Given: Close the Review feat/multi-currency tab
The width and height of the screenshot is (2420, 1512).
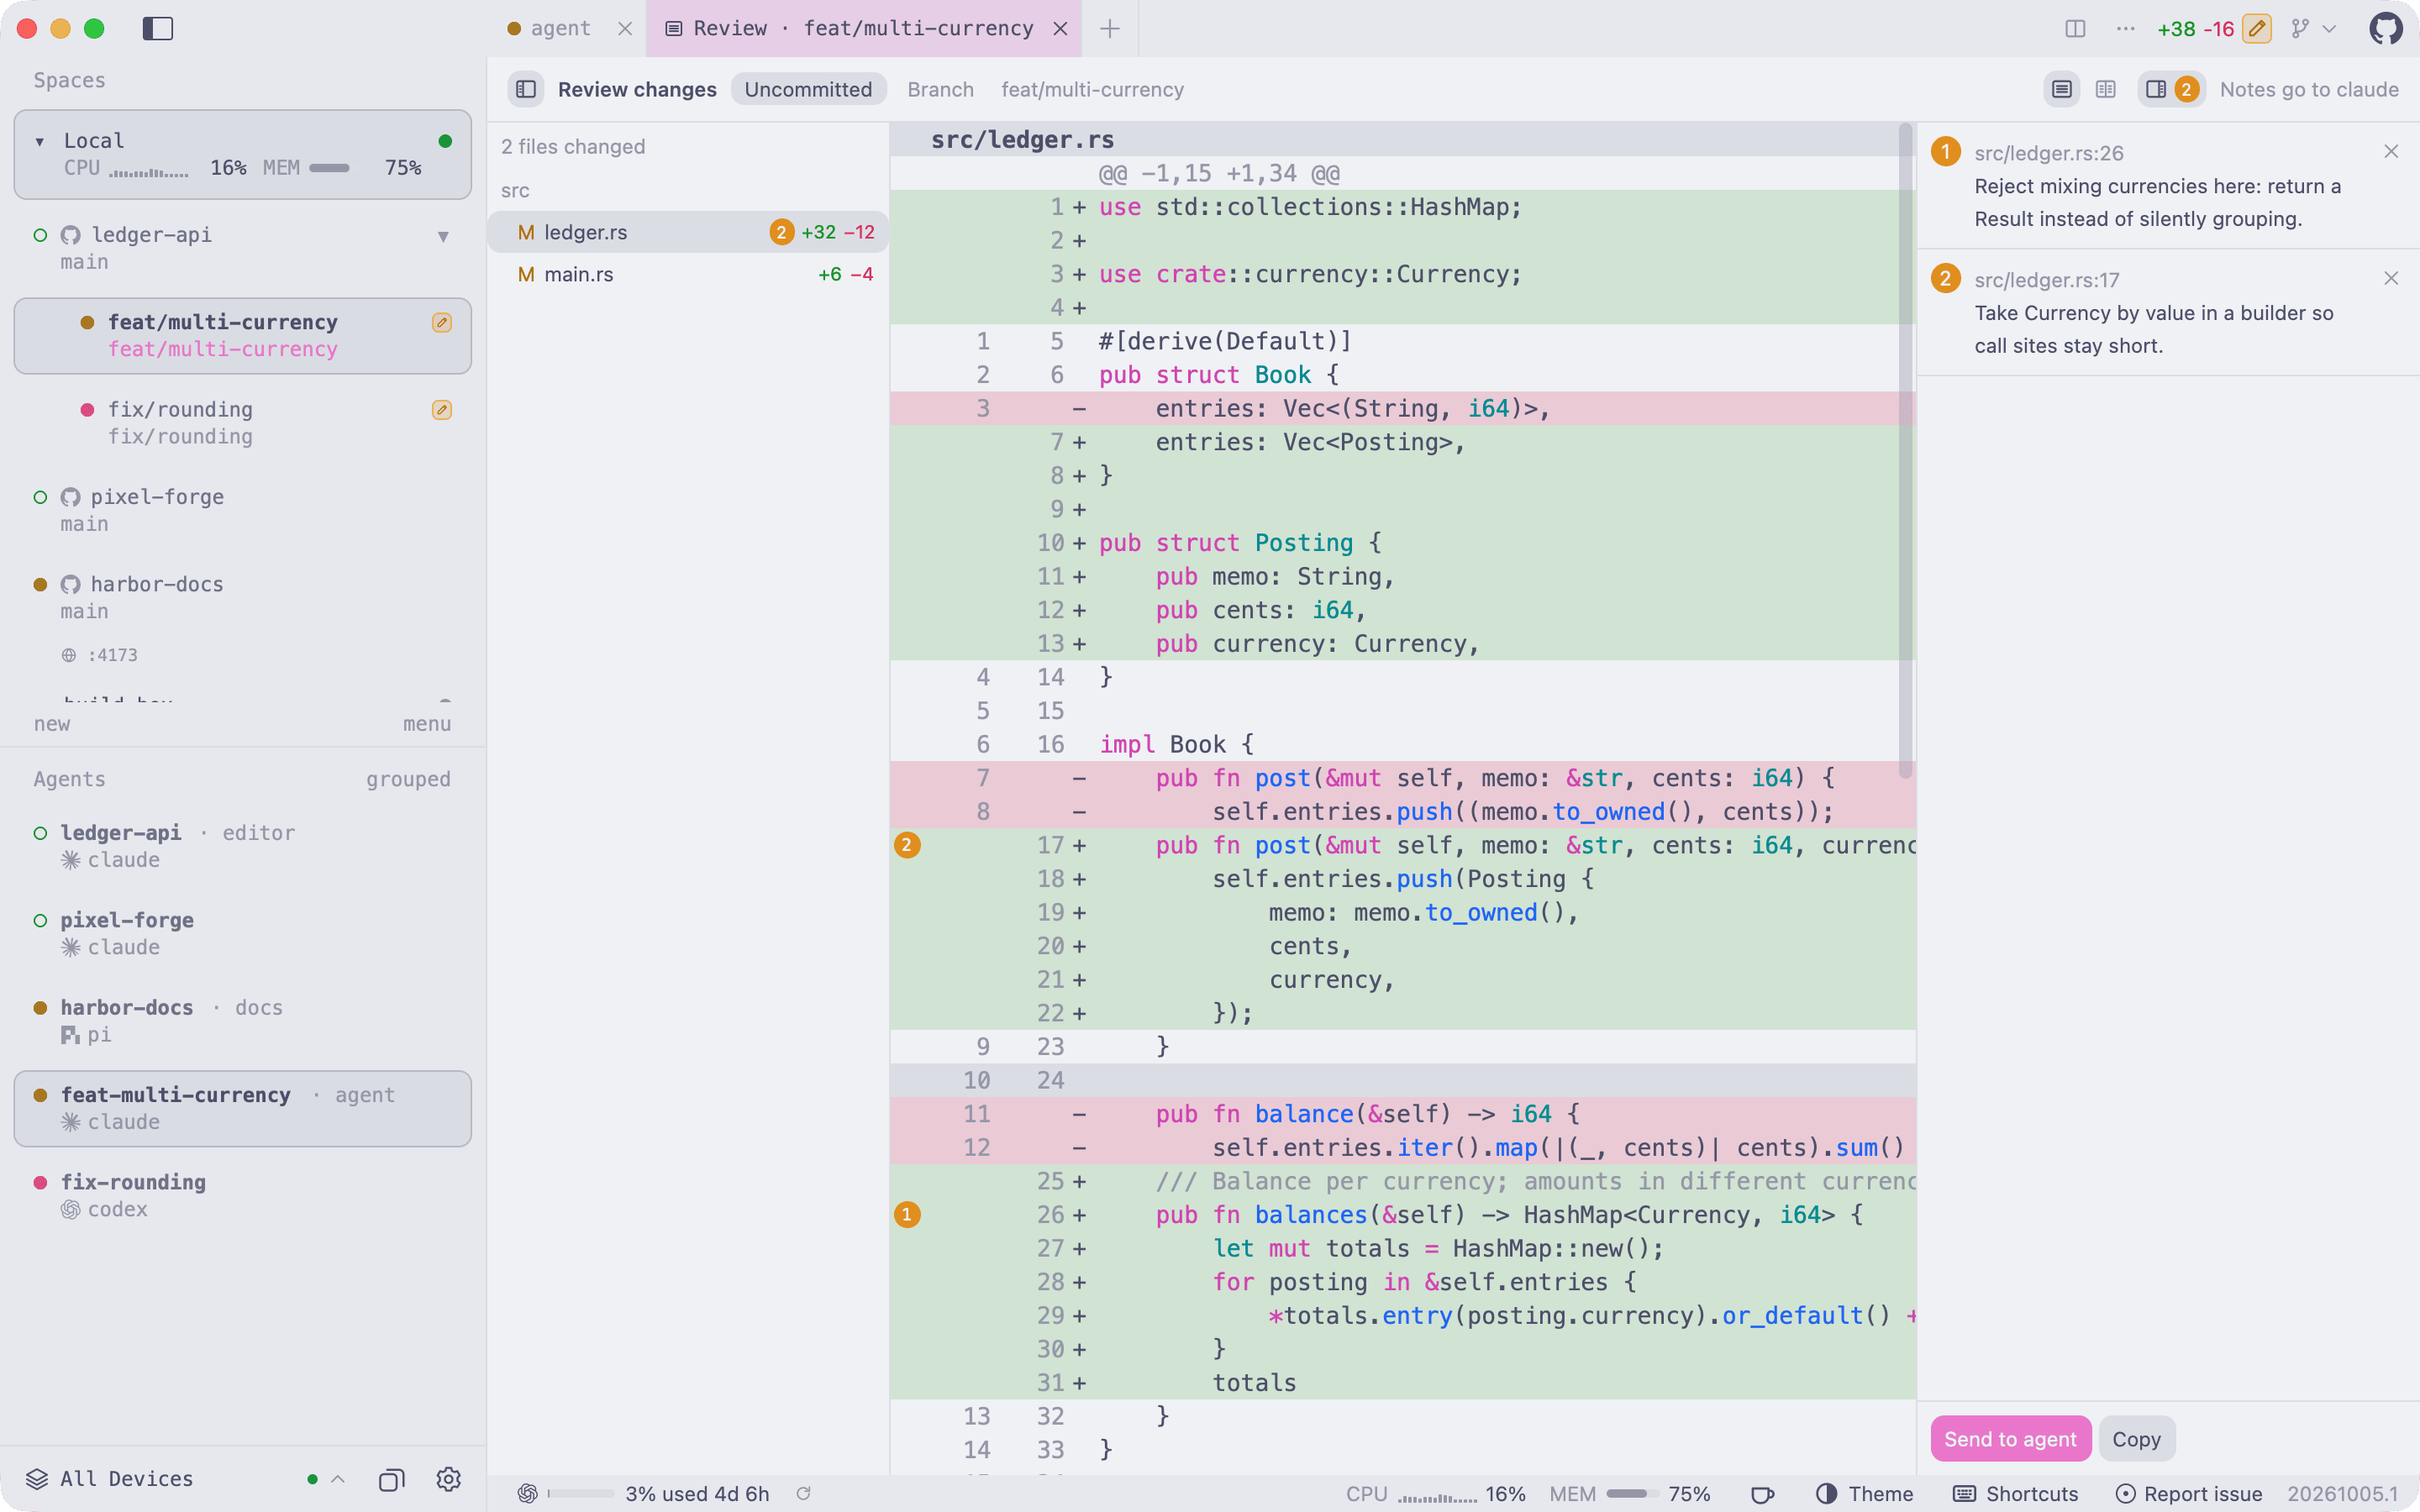Looking at the screenshot, I should coord(1060,28).
